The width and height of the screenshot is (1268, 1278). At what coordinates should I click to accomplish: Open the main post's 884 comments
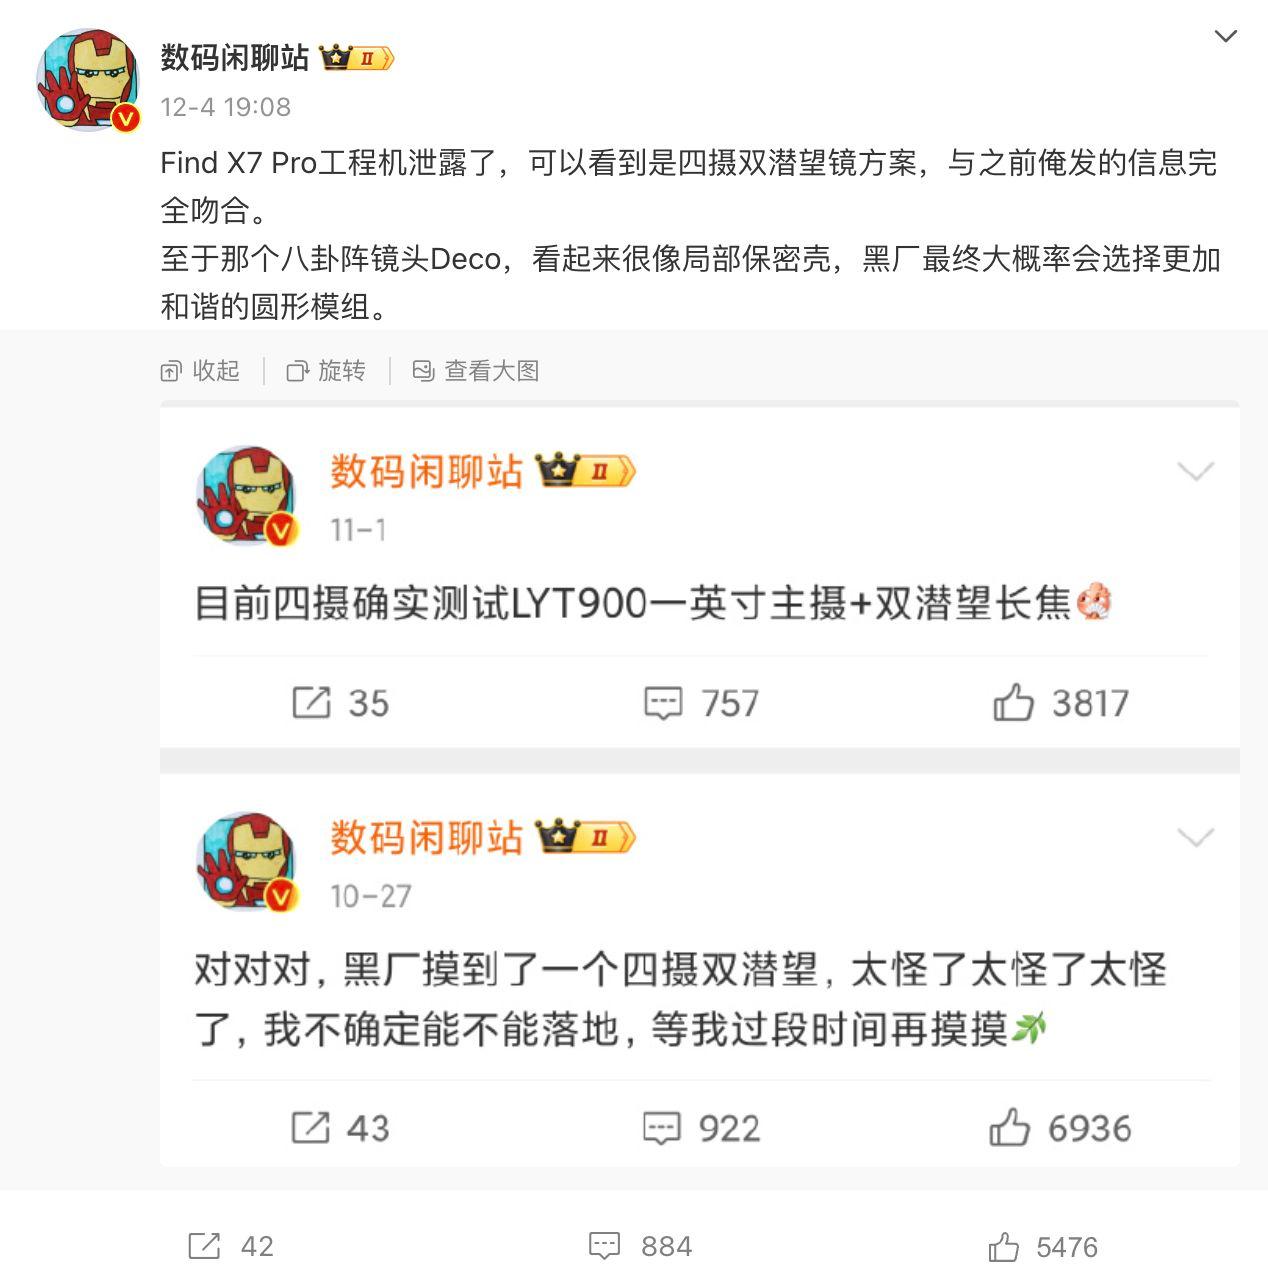[x=640, y=1246]
